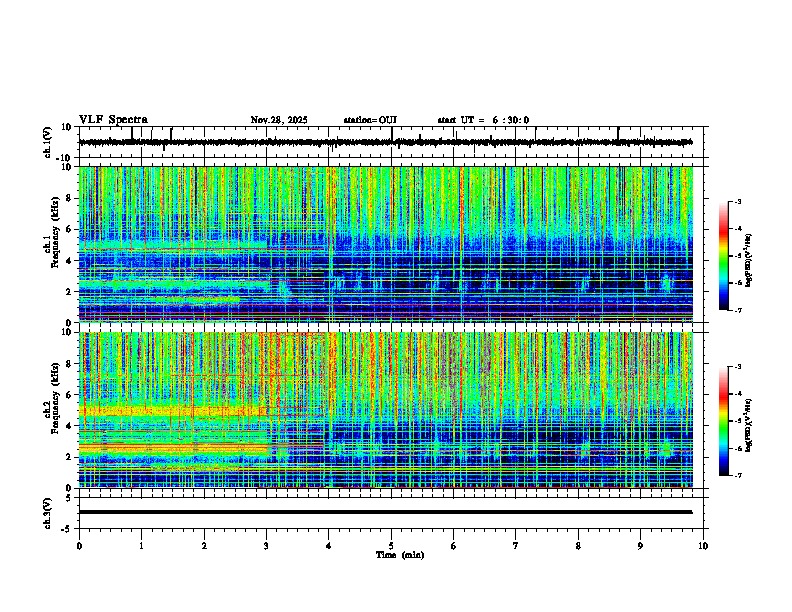Click the ch.1 spectrogram color bar

724,256
